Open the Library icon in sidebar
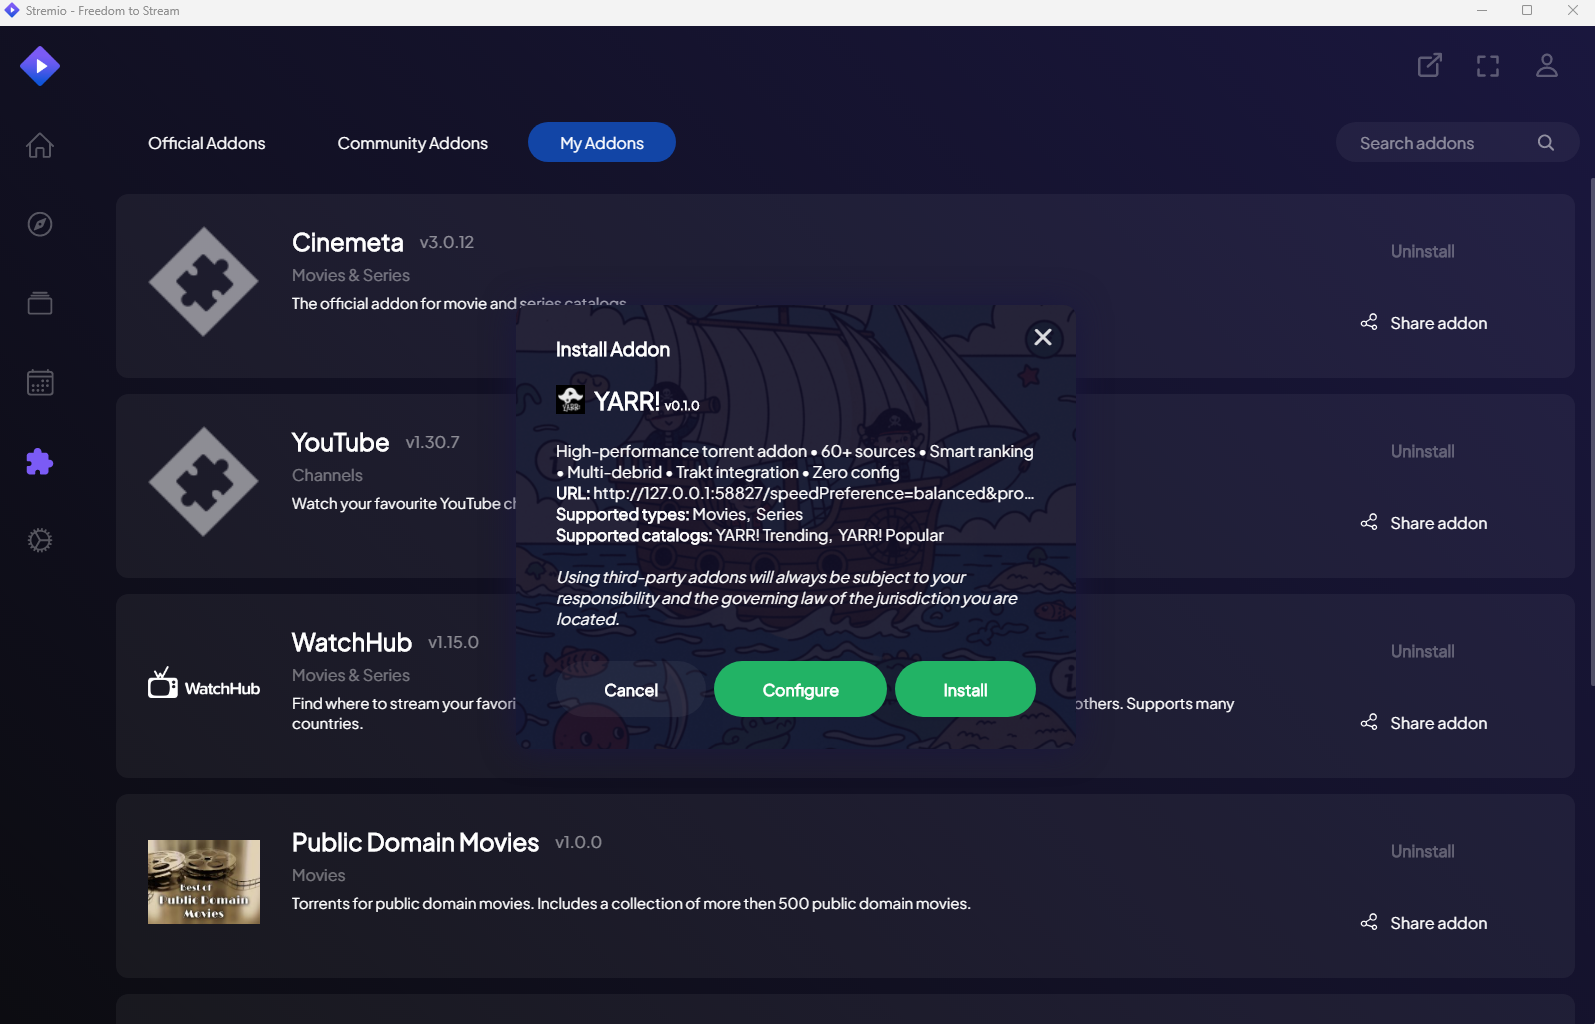Image resolution: width=1595 pixels, height=1024 pixels. (x=40, y=303)
